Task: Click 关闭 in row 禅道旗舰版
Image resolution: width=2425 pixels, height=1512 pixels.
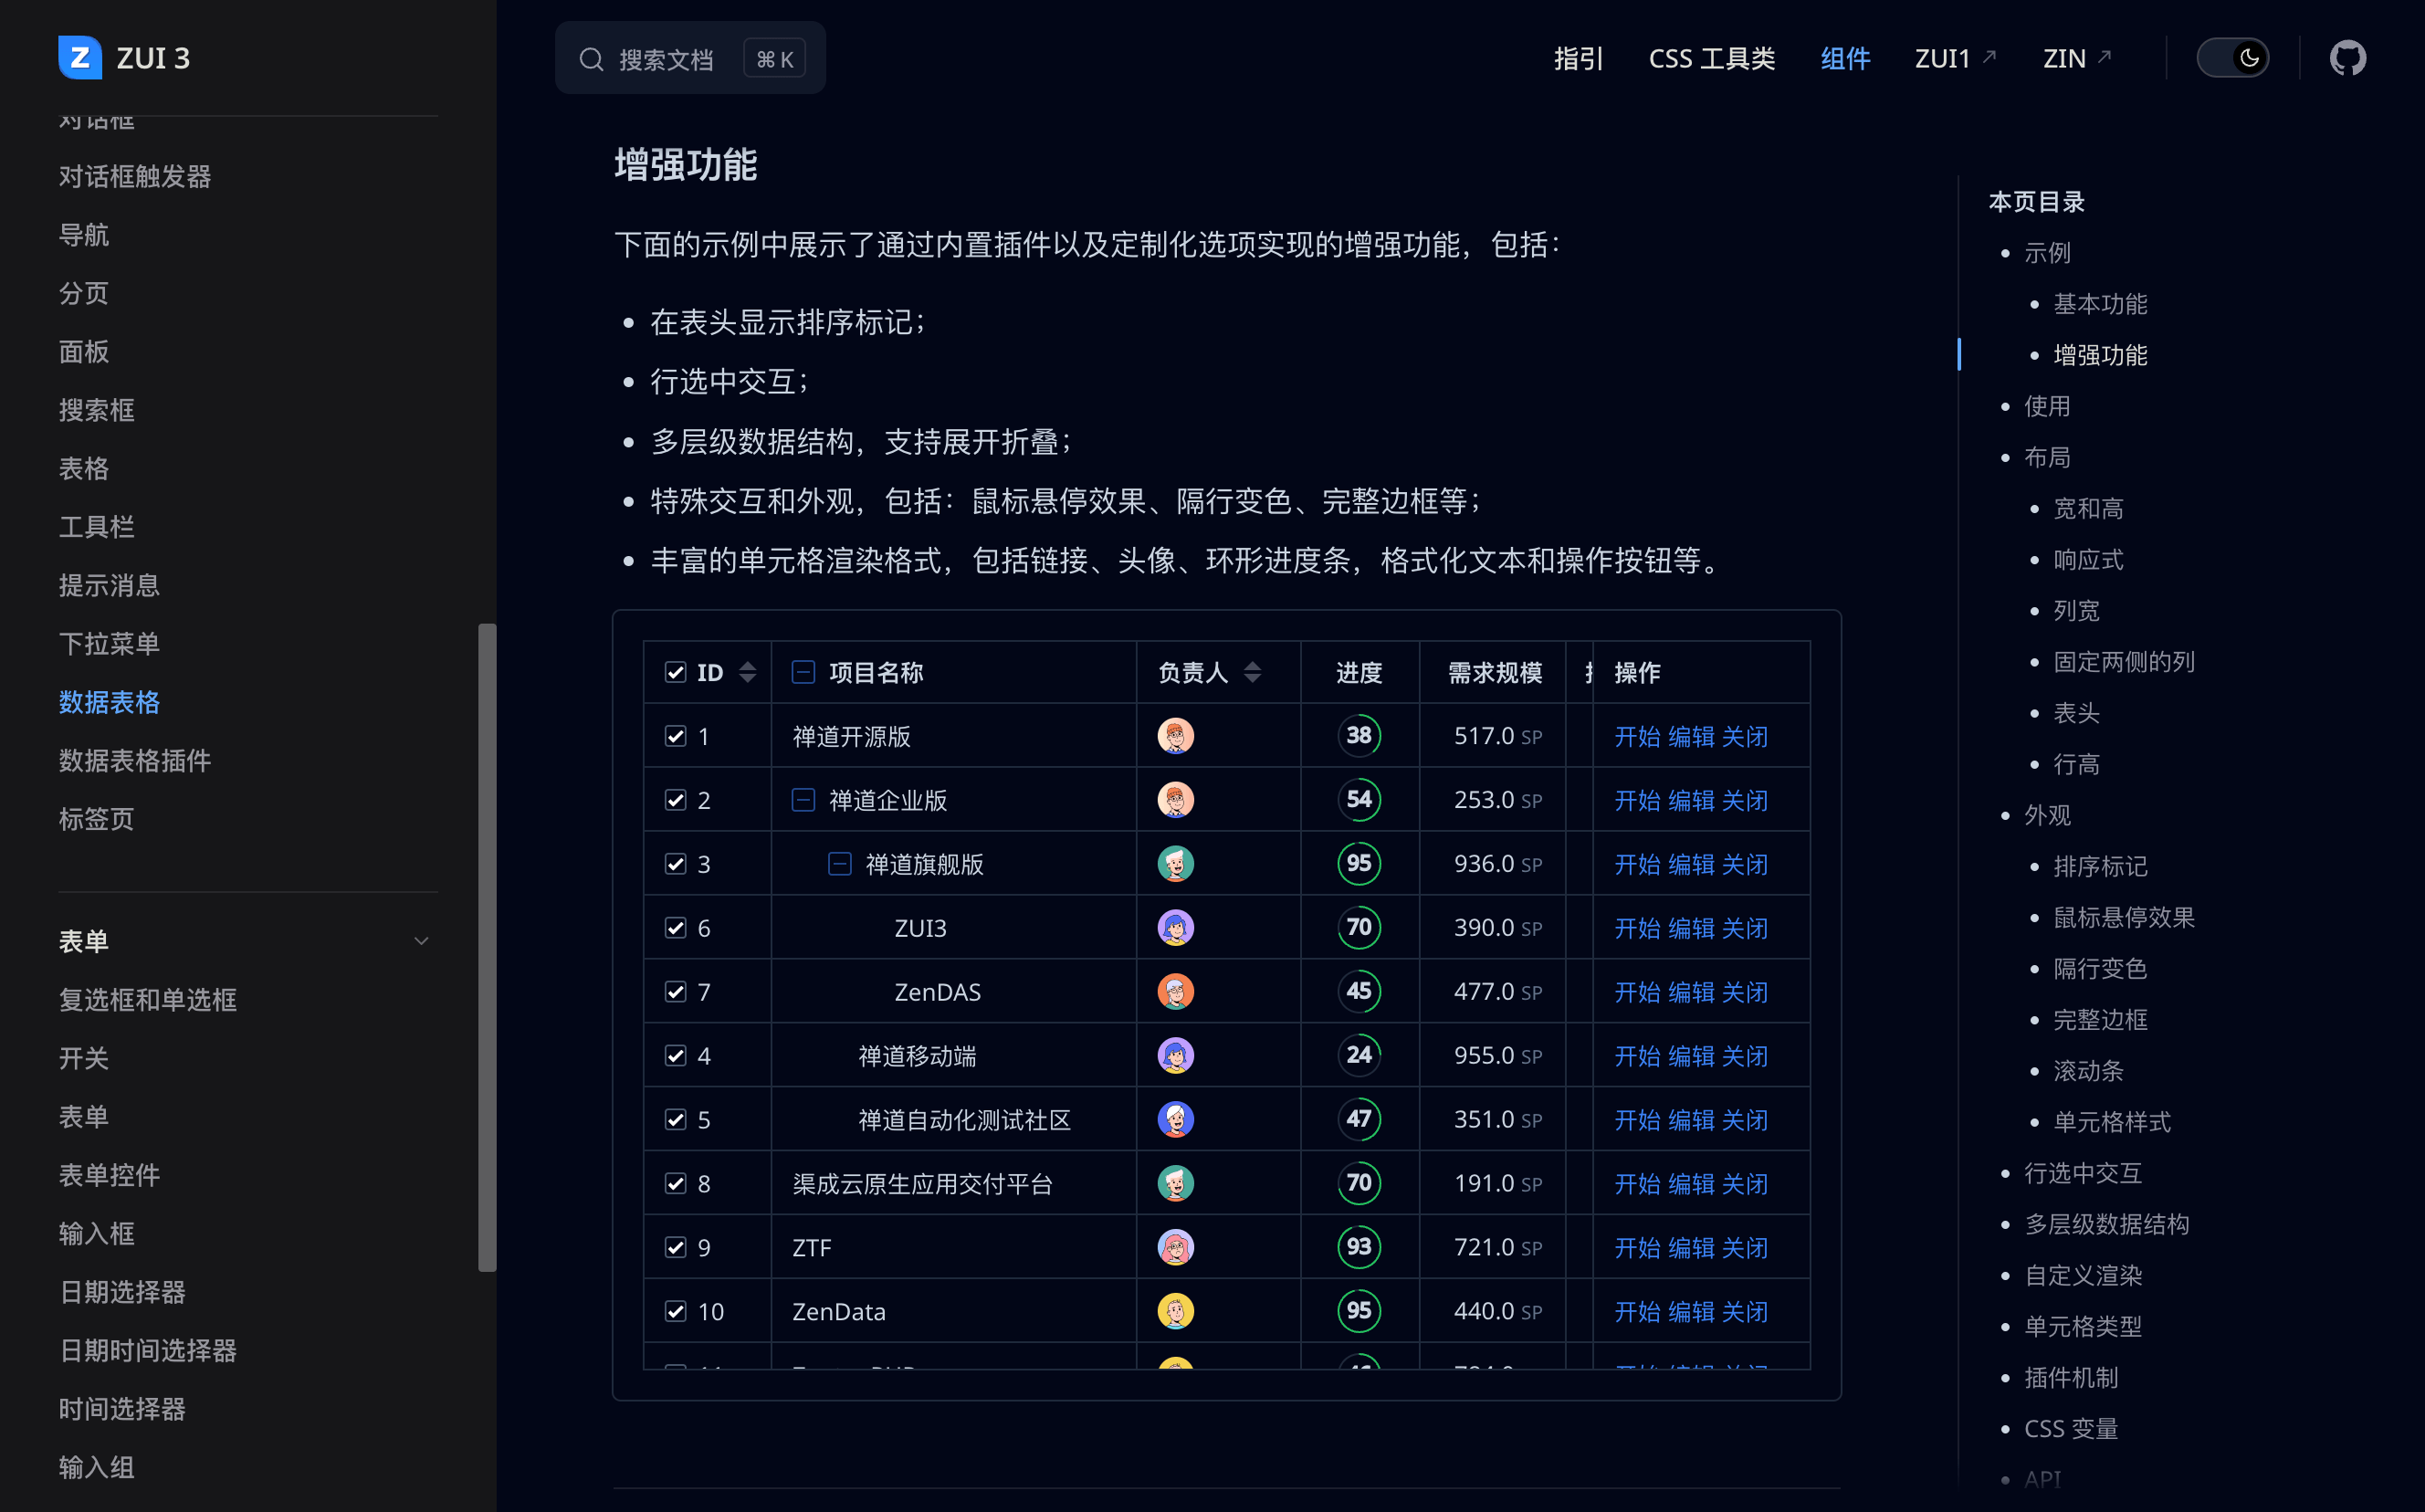Action: click(x=1745, y=865)
